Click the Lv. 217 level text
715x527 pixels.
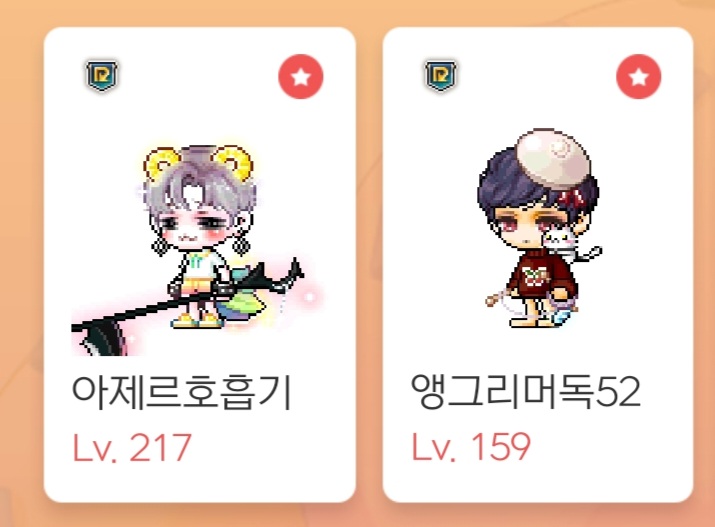click(132, 448)
